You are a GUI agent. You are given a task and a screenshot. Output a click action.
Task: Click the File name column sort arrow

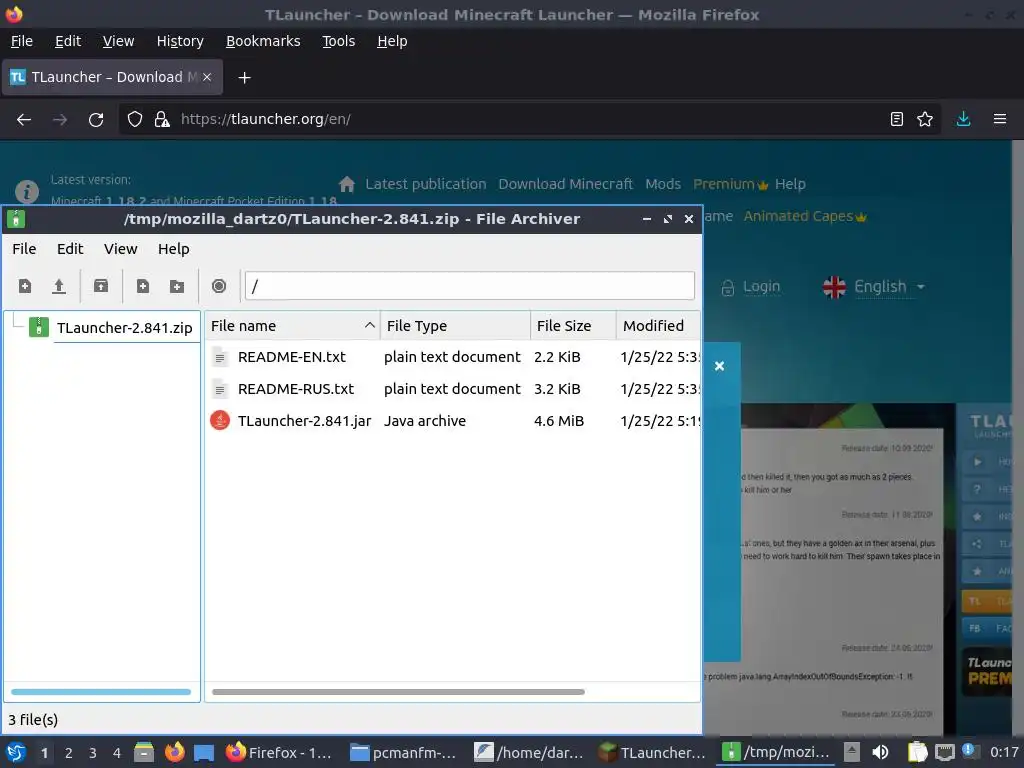click(x=370, y=325)
